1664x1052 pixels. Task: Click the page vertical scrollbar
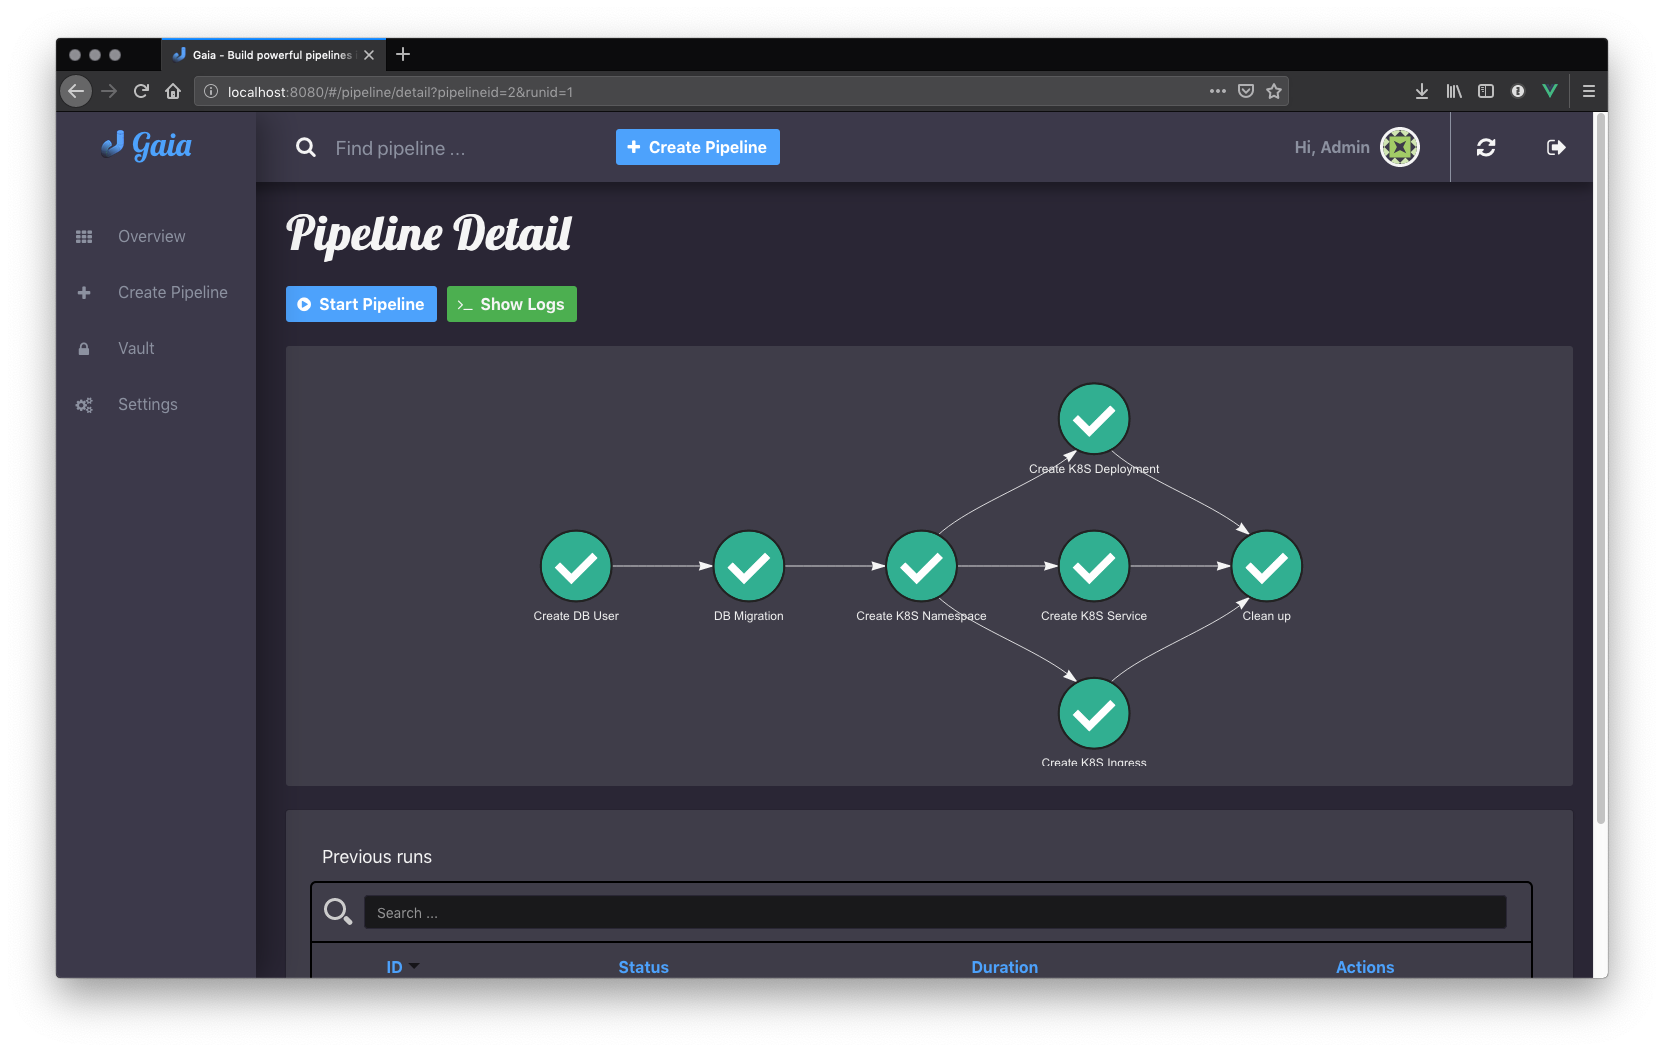[x=1600, y=470]
